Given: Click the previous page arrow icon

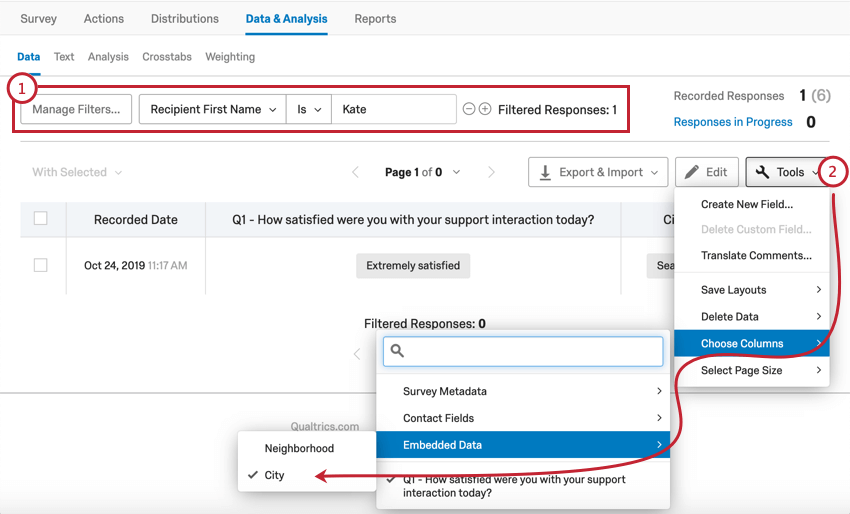Looking at the screenshot, I should 355,172.
